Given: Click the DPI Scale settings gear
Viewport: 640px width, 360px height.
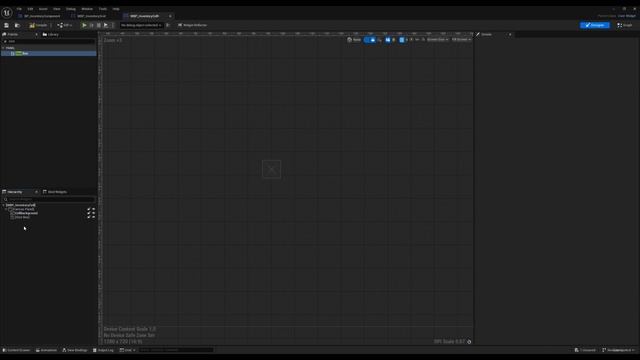Looking at the screenshot, I should click(469, 342).
